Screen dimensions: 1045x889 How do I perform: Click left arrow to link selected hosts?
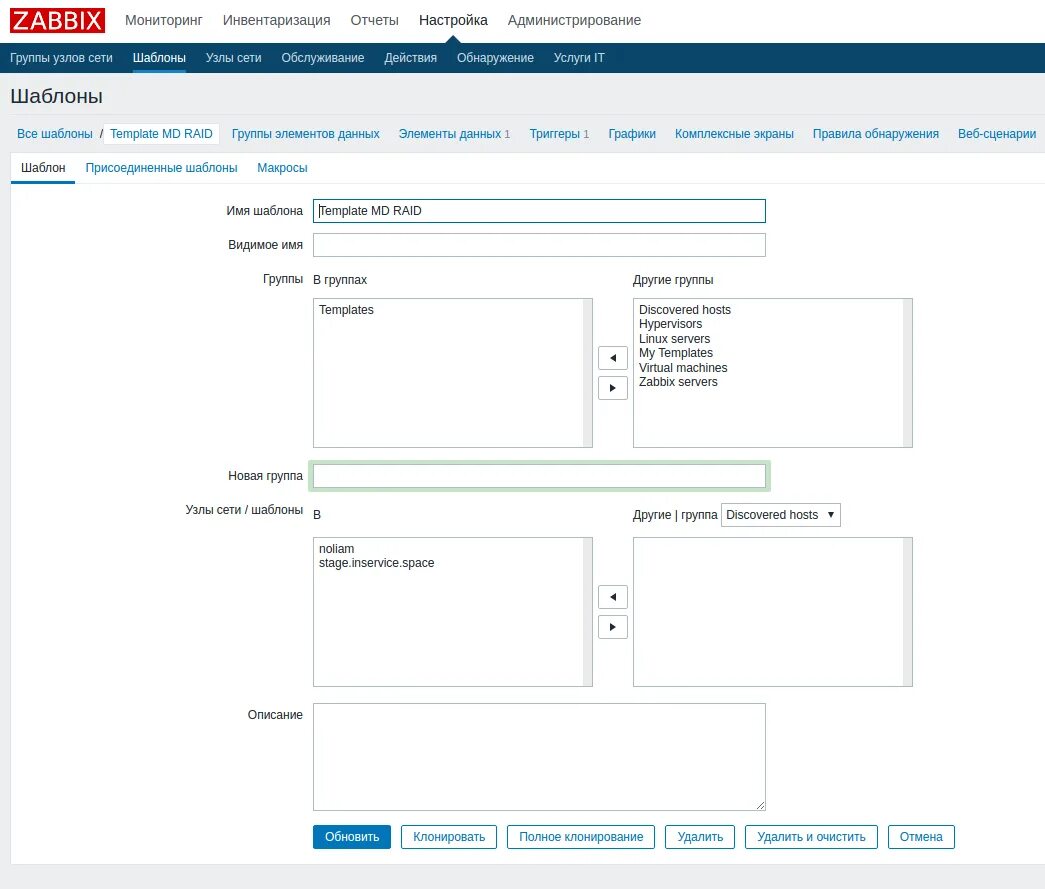tap(612, 596)
